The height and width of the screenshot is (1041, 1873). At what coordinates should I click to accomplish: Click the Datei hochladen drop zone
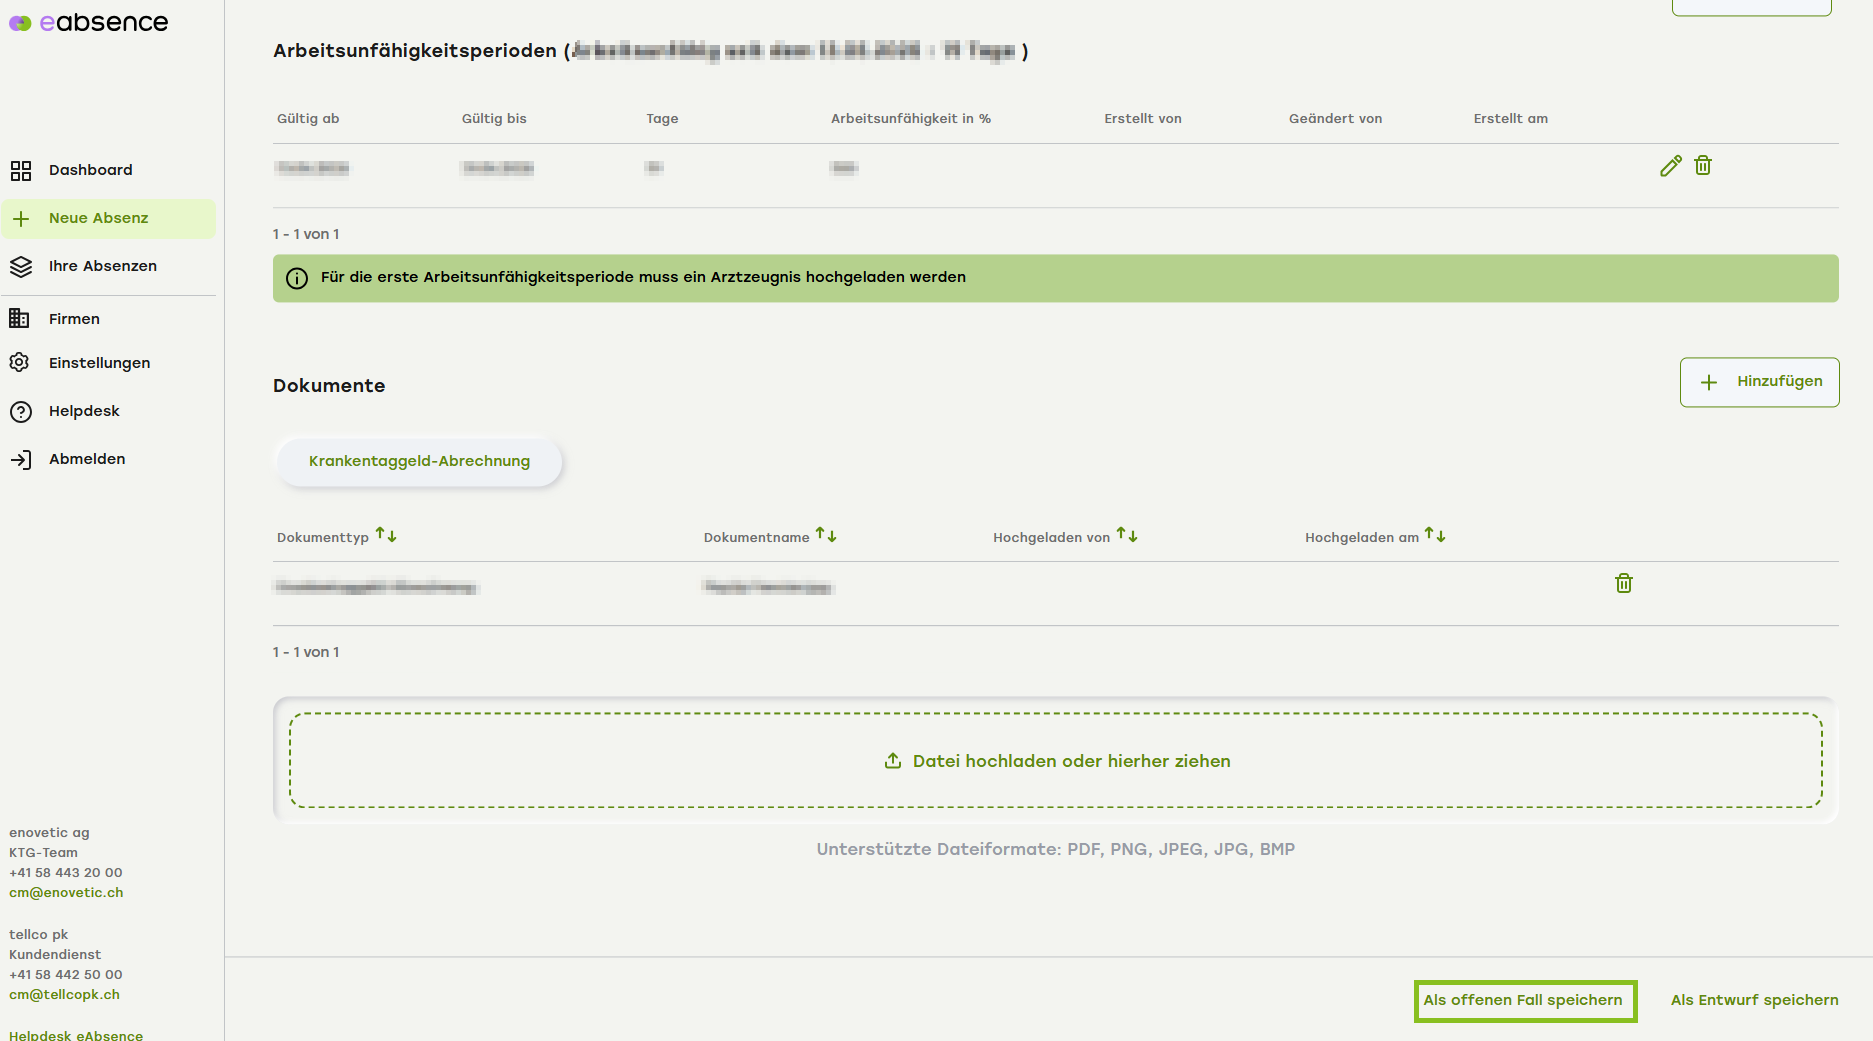point(1055,761)
